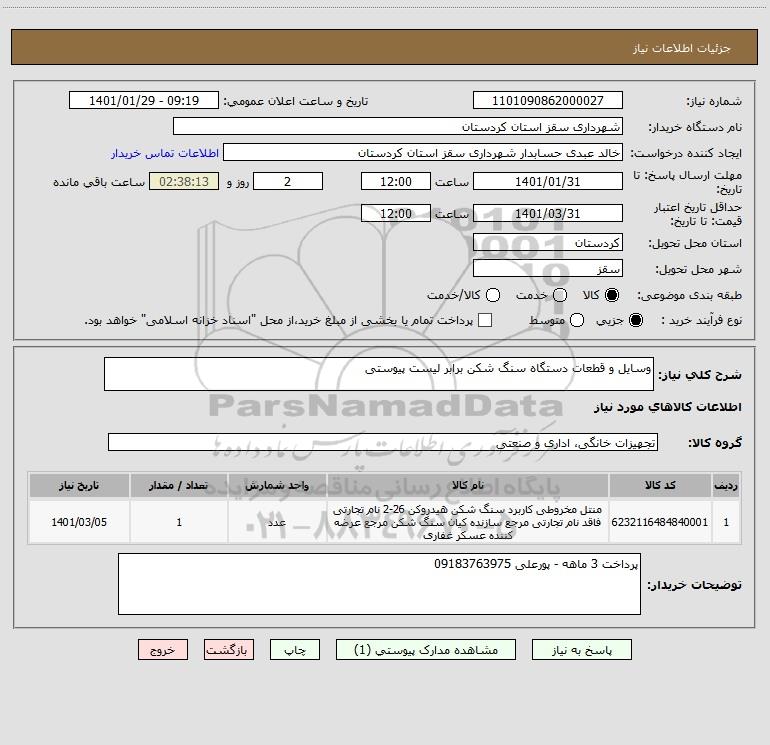Click the جزئیات اطلاعات نیاز page title
This screenshot has height=745, width=770.
coord(681,48)
